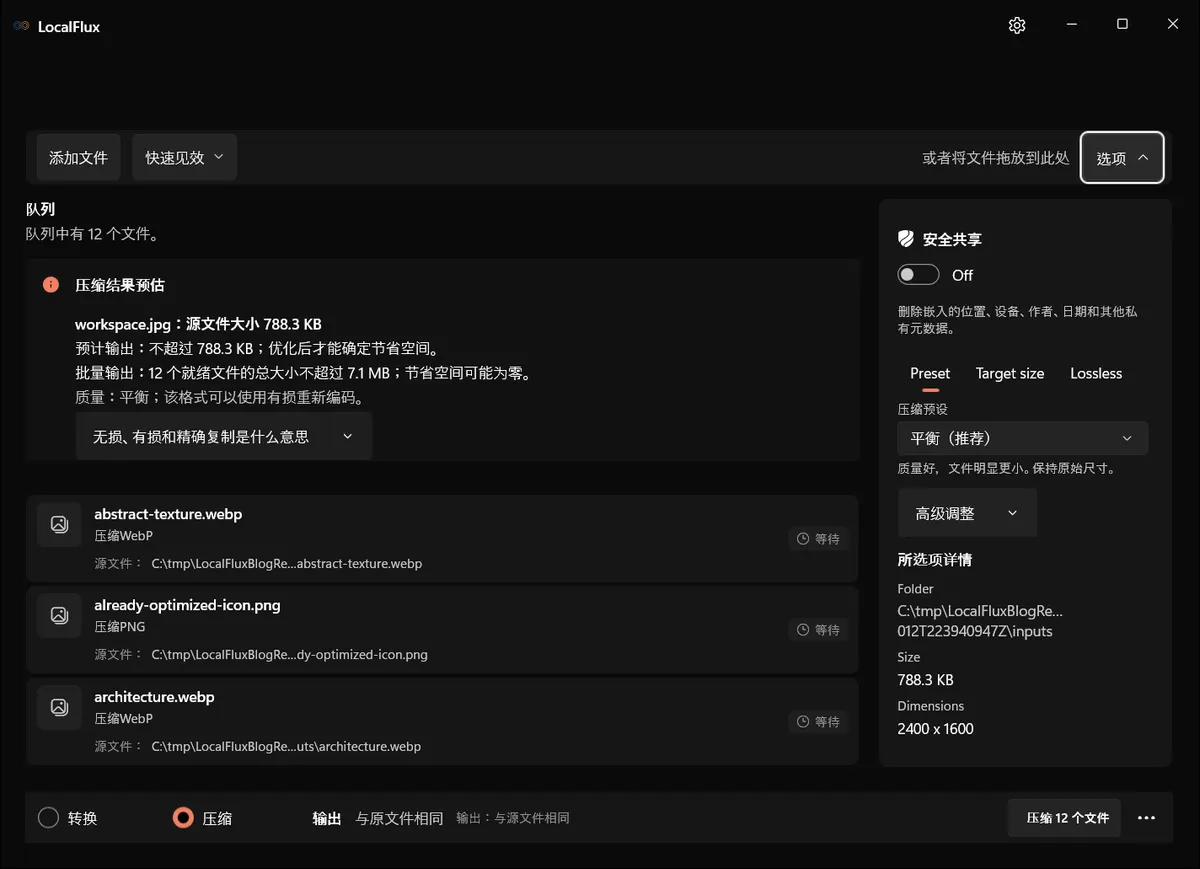Click source path ending dy-optimized-icon.png
Screen dimensions: 1200x869
point(290,655)
